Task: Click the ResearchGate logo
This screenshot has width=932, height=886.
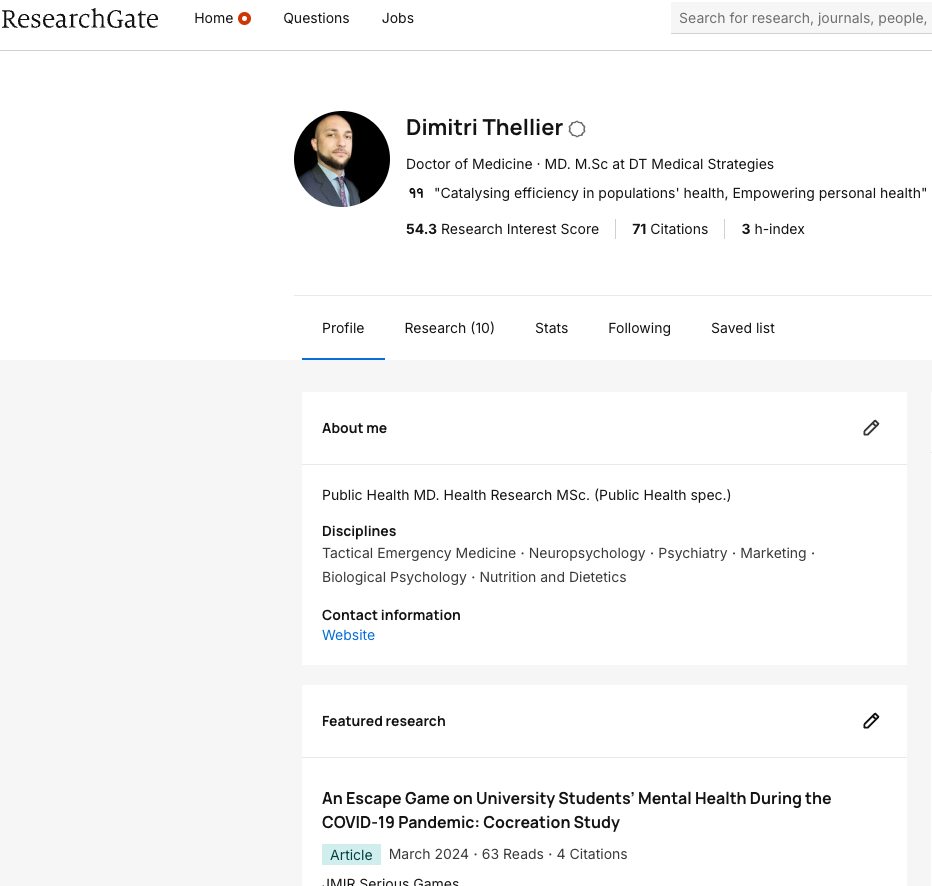Action: point(80,18)
